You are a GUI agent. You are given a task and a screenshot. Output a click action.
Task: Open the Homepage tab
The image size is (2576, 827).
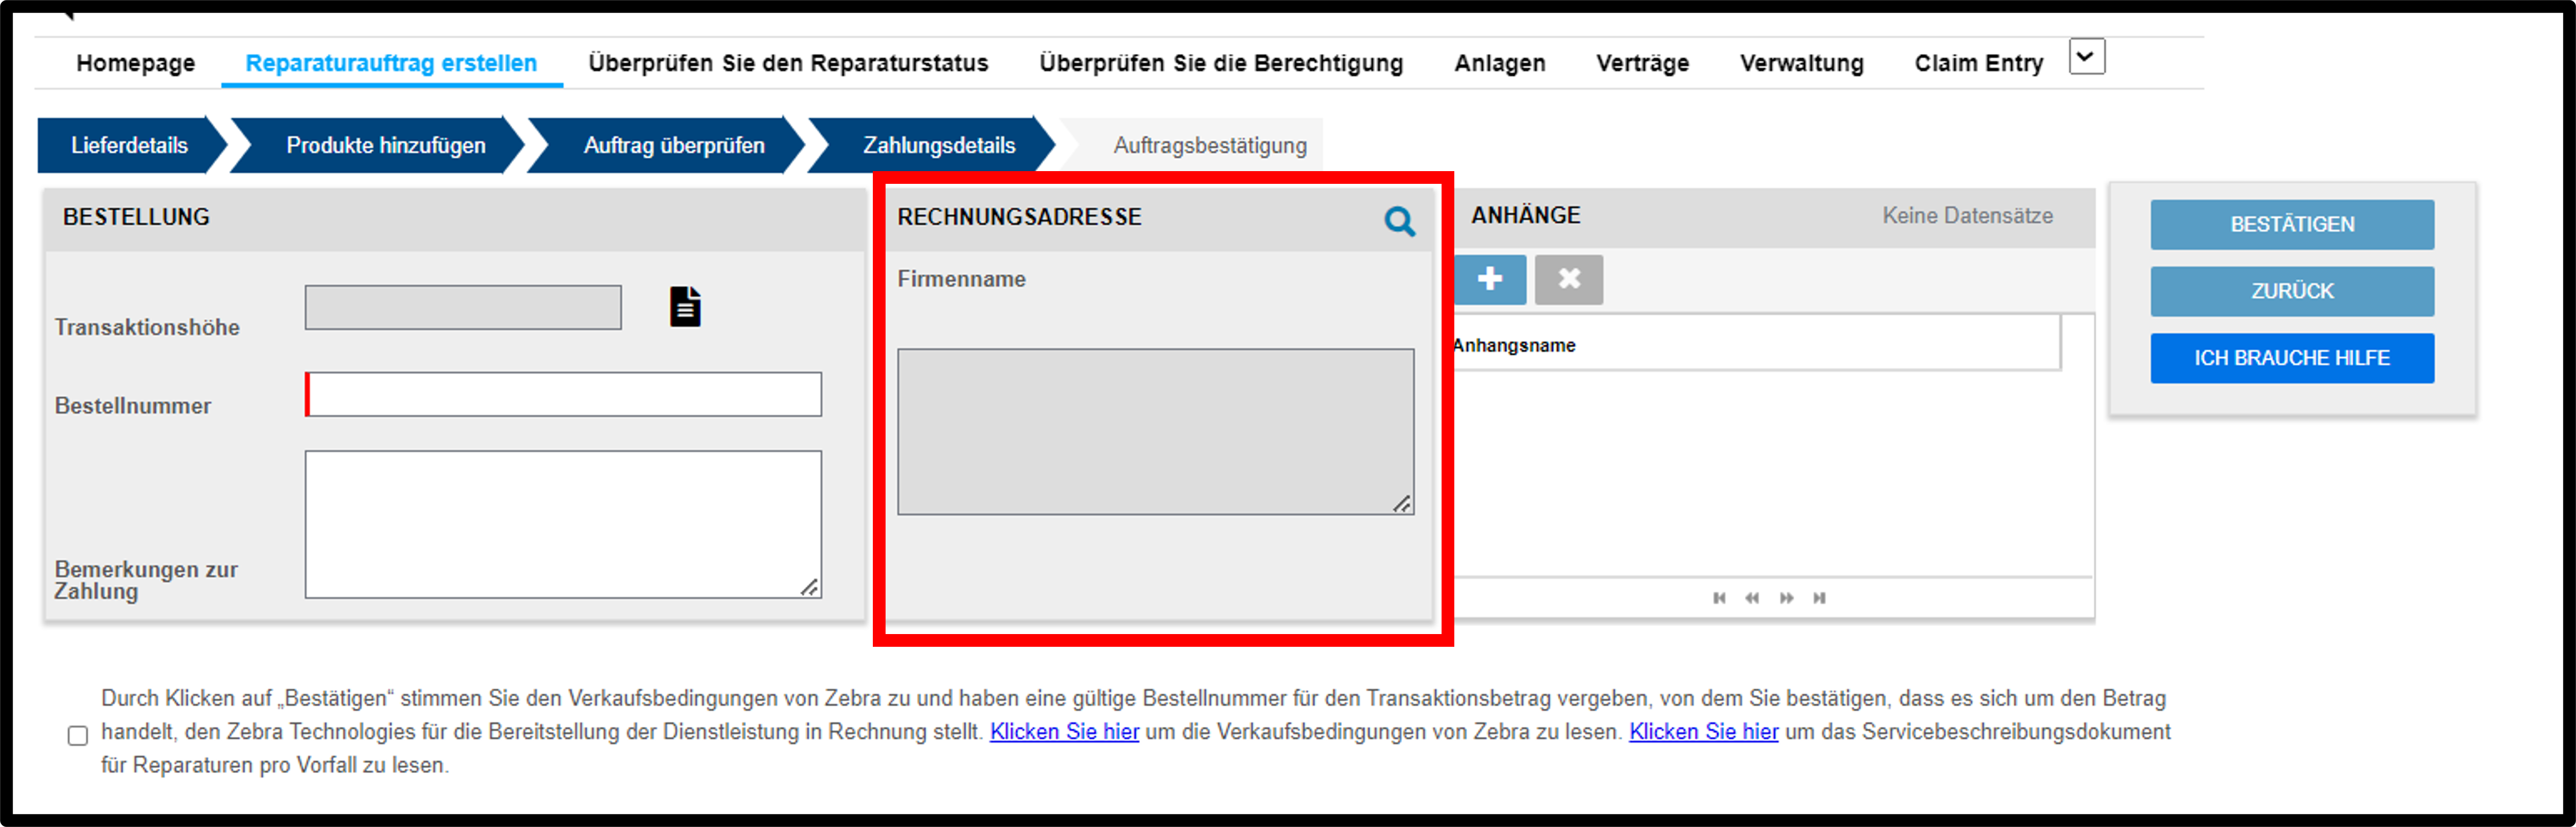136,63
